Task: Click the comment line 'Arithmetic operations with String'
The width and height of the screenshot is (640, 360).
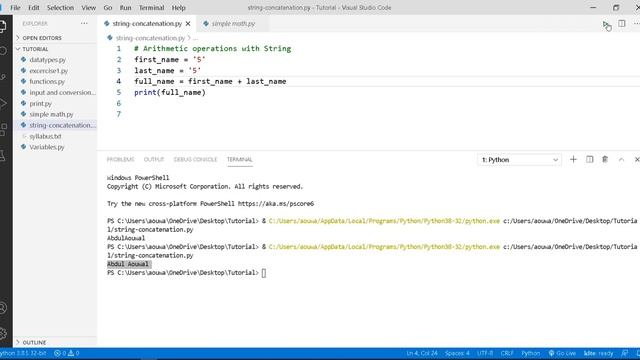Action: click(x=213, y=49)
